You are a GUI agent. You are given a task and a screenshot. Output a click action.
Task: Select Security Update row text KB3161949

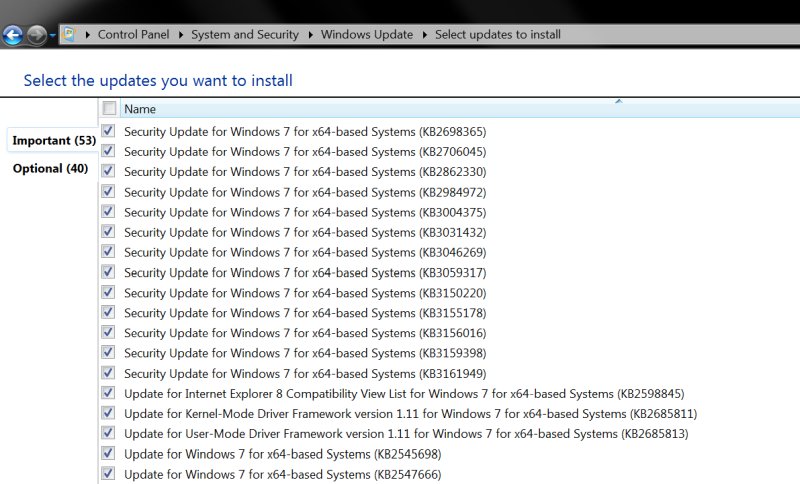(305, 373)
